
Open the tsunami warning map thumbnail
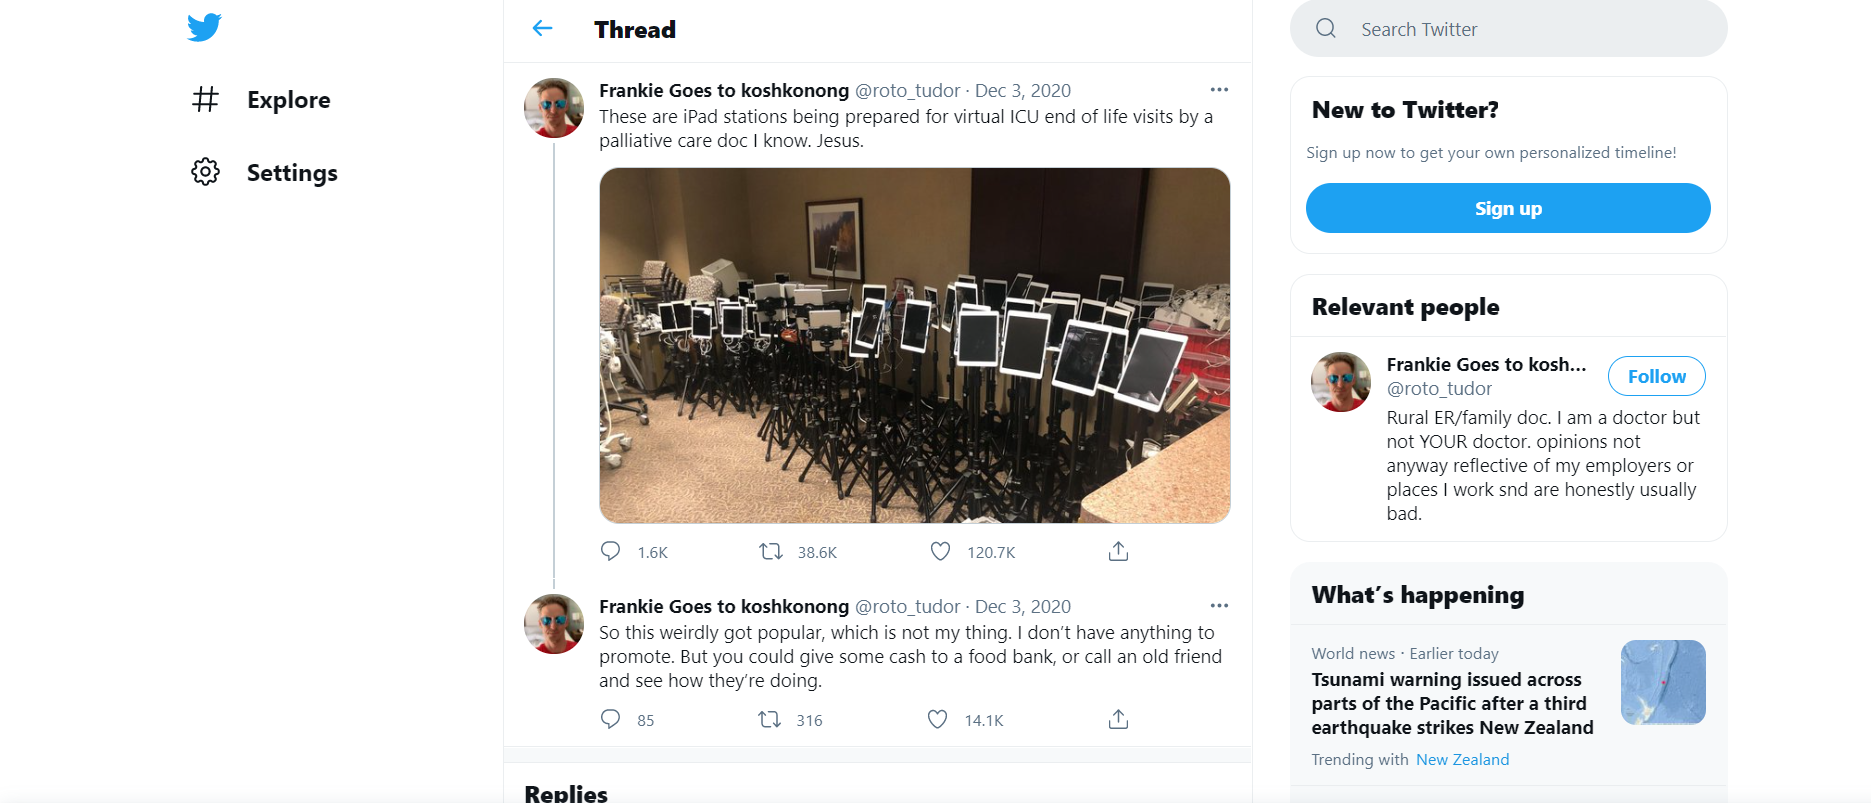[x=1662, y=682]
